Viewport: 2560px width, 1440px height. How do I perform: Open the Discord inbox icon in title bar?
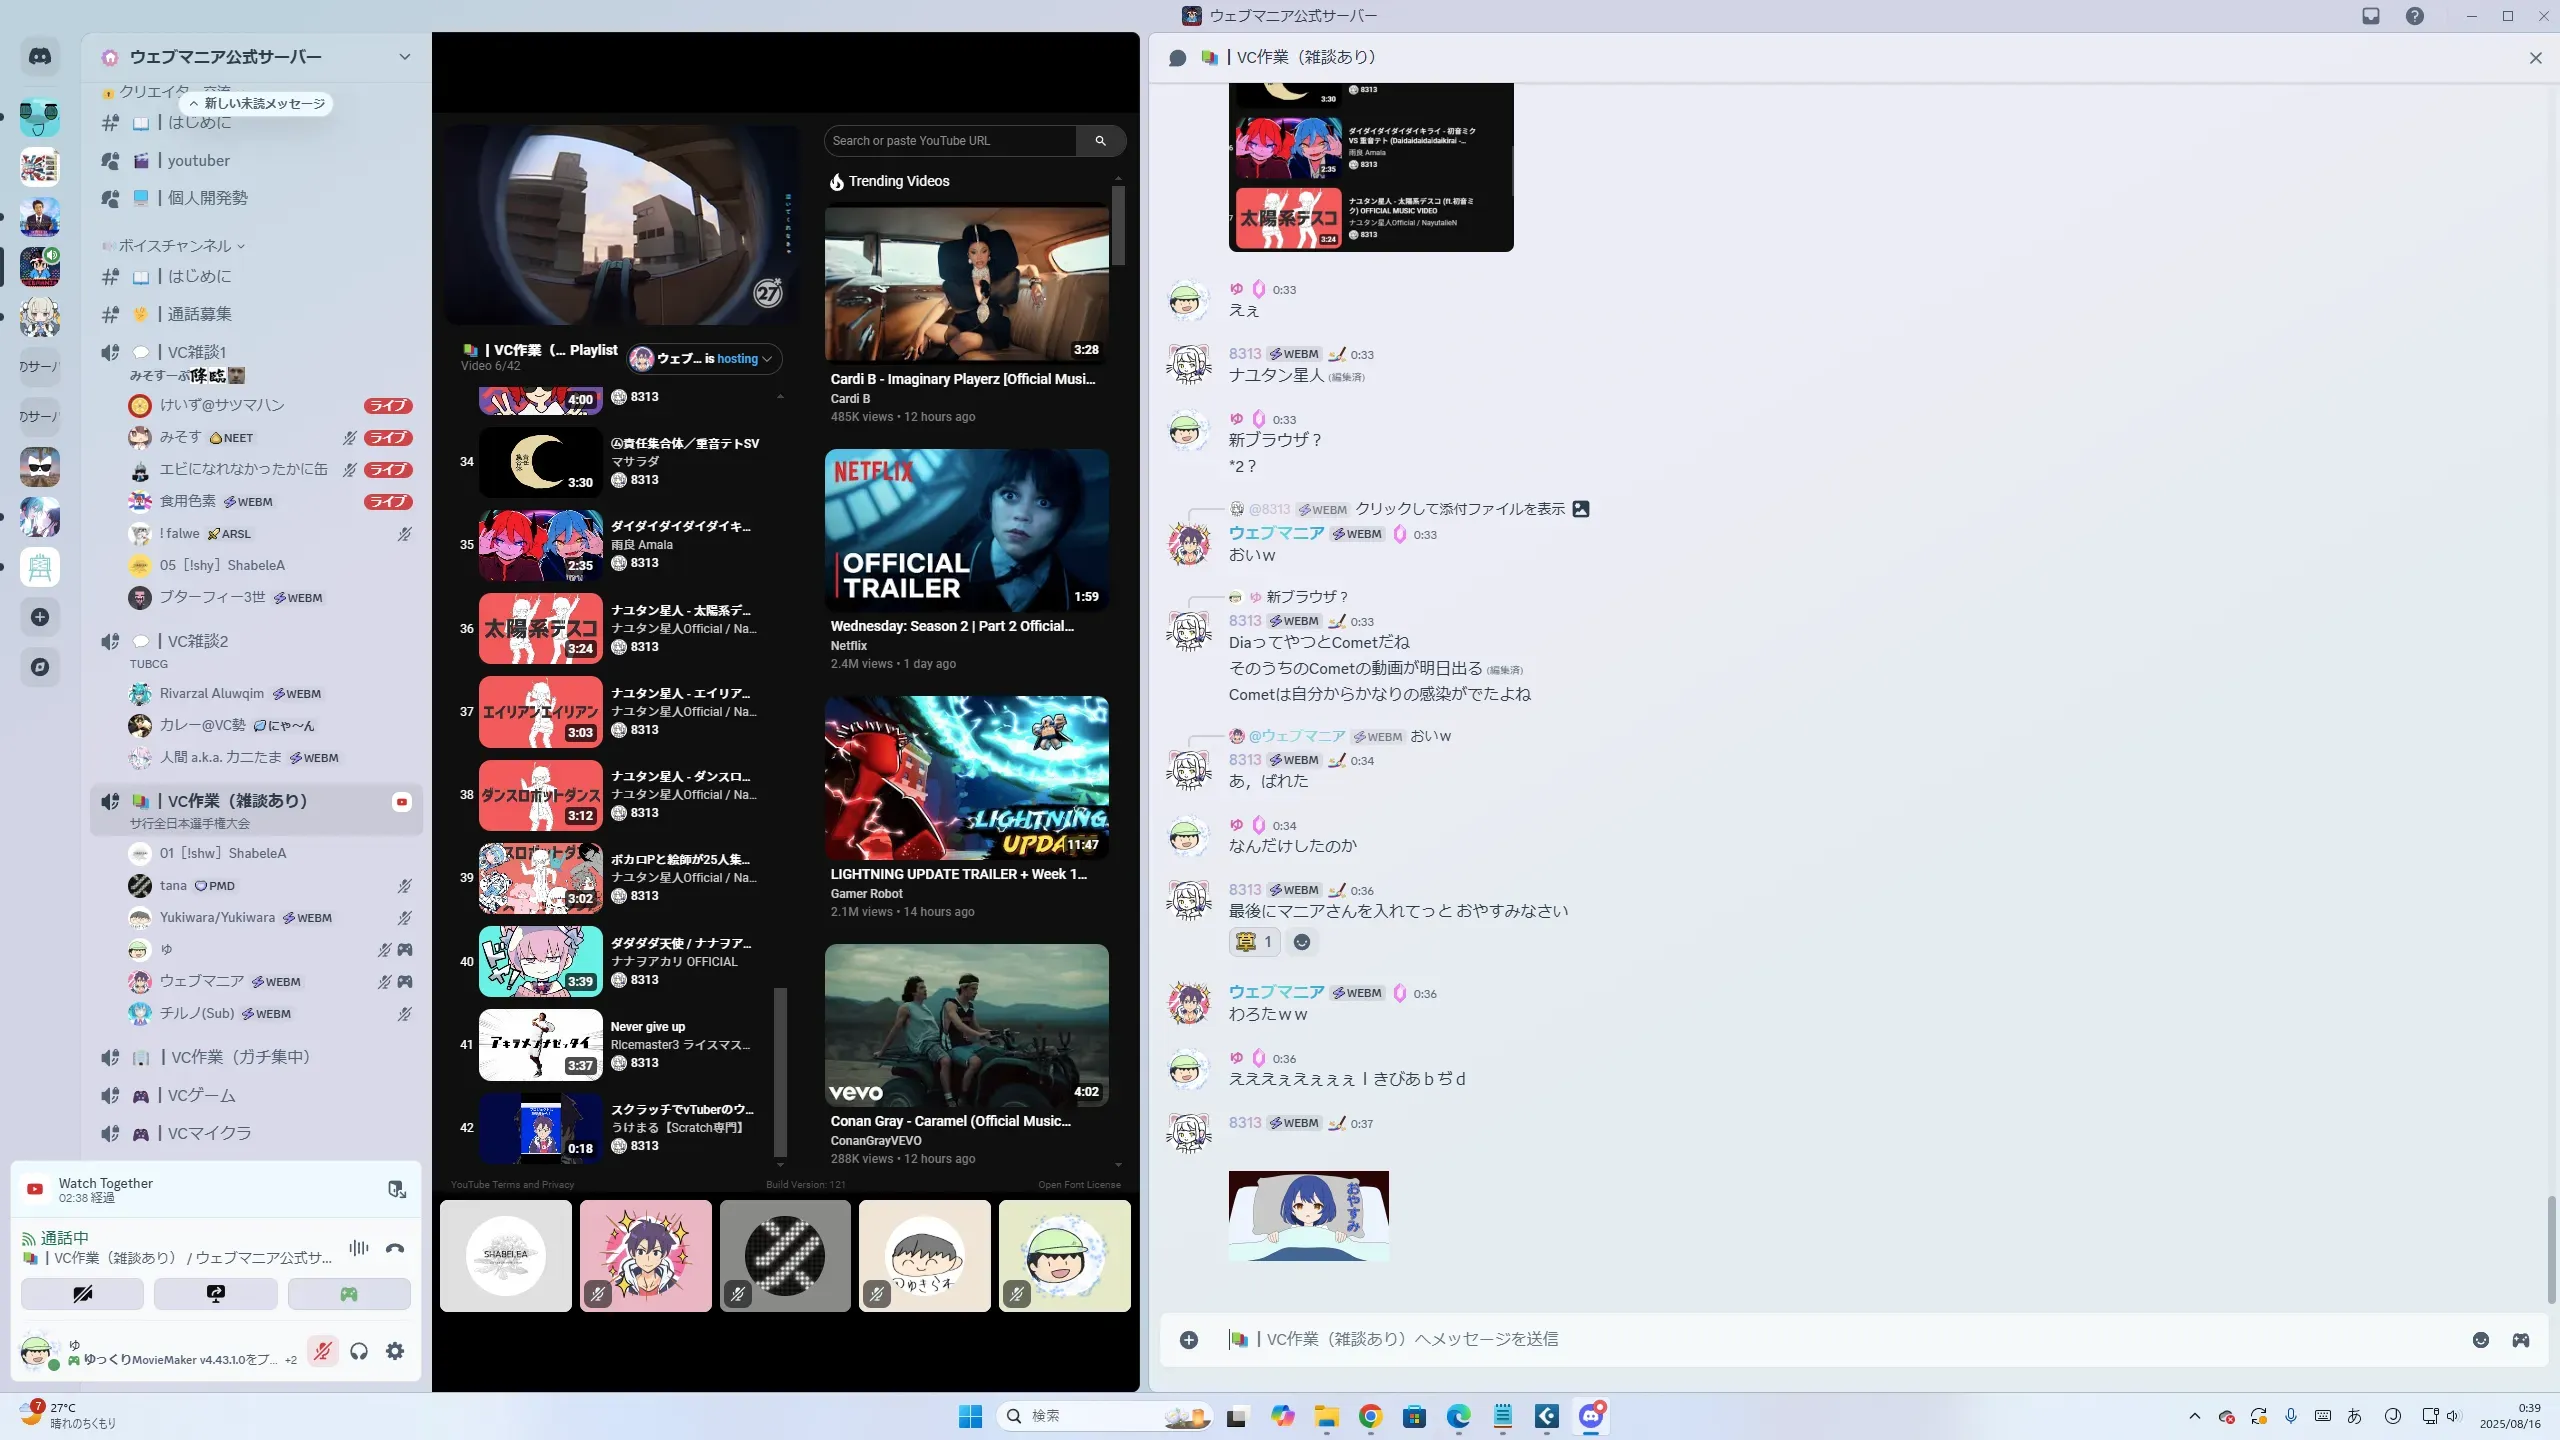coord(2371,16)
